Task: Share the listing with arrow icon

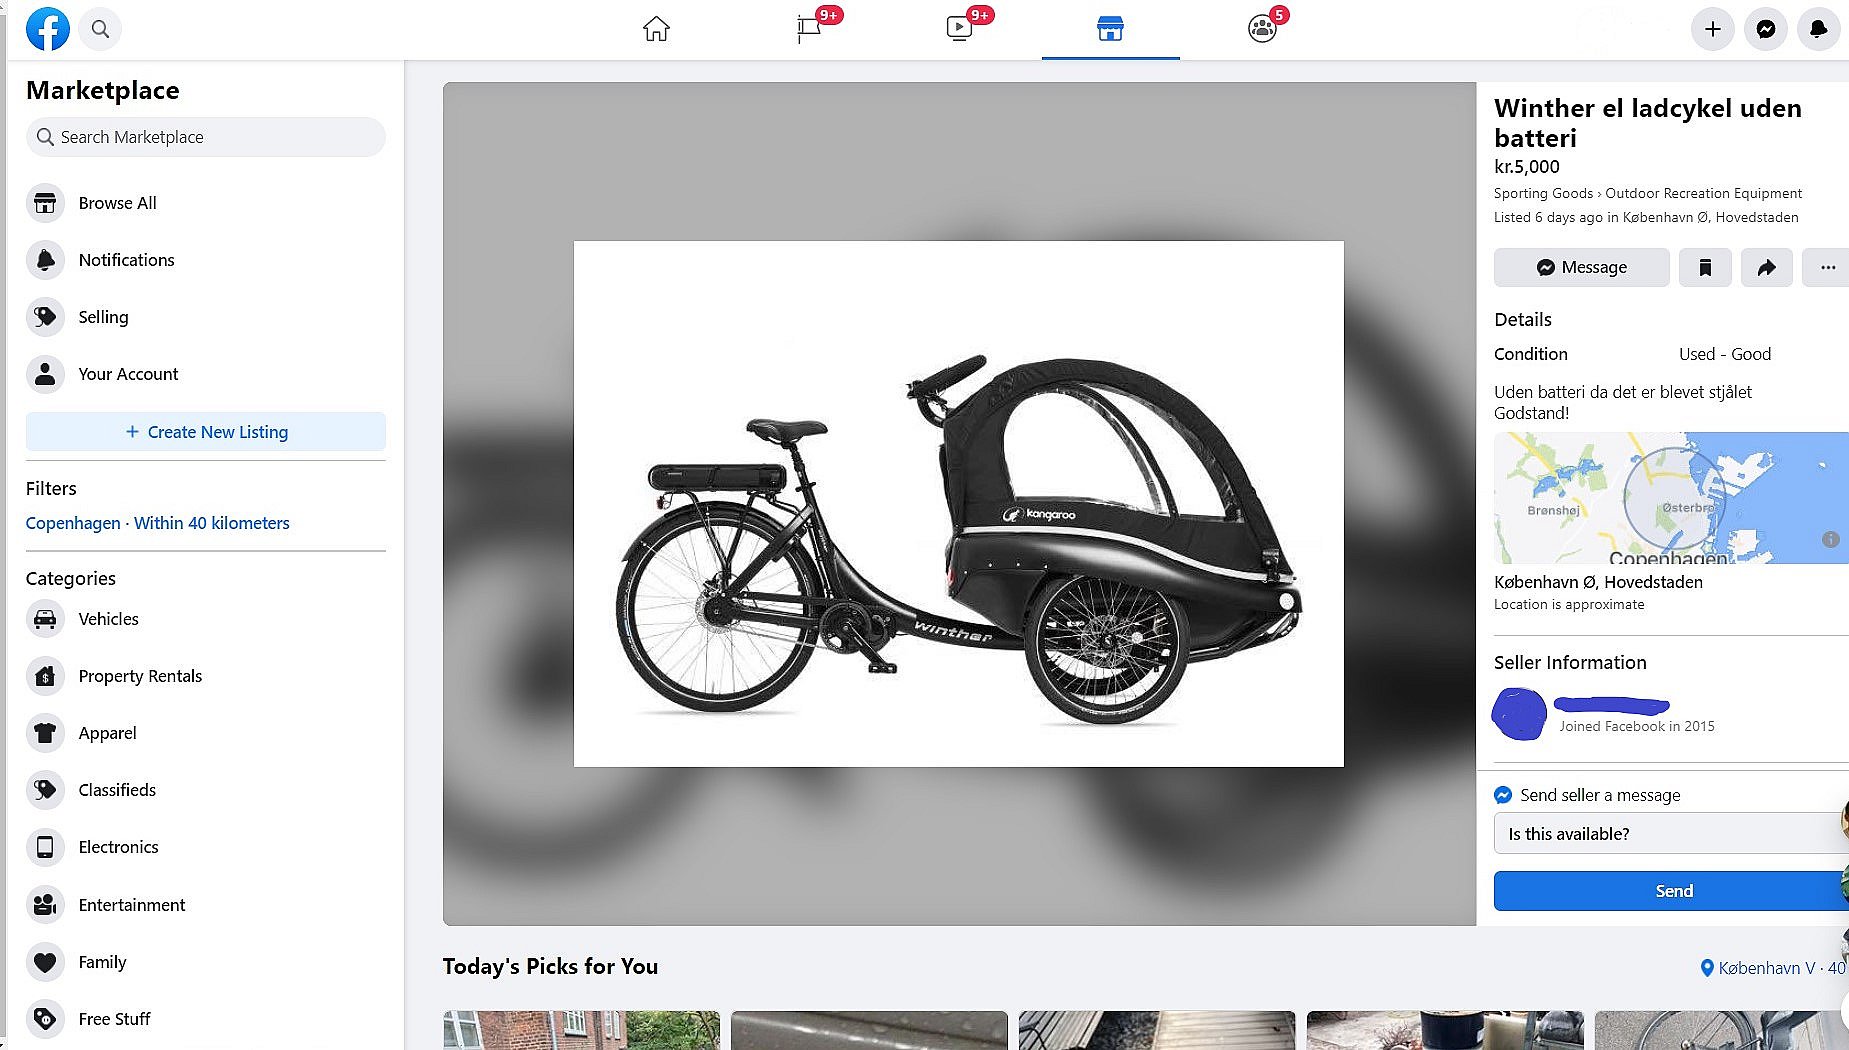Action: click(x=1766, y=267)
